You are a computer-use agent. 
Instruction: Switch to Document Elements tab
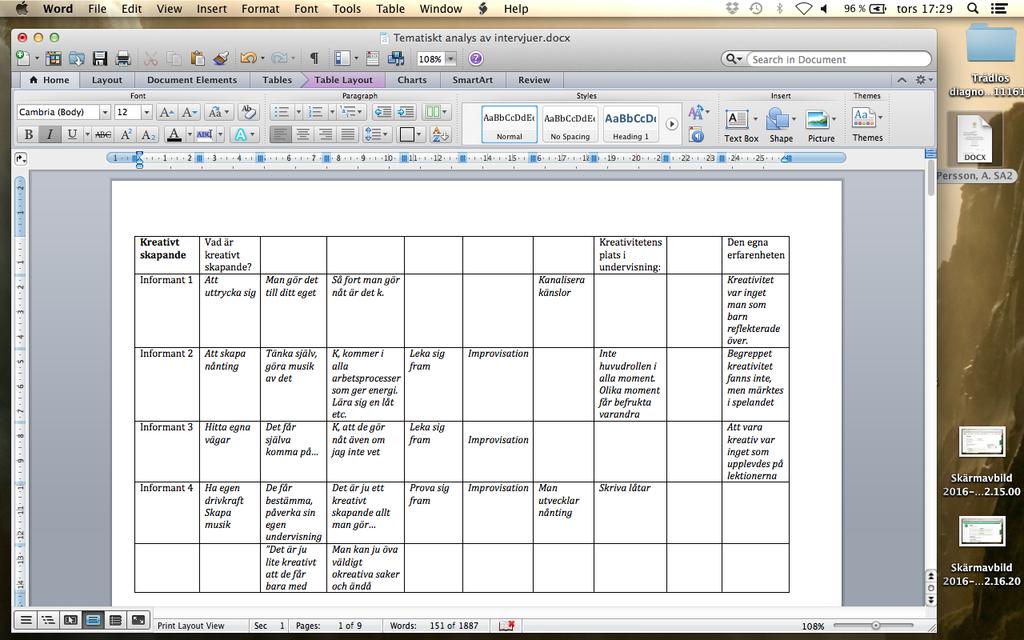point(192,80)
